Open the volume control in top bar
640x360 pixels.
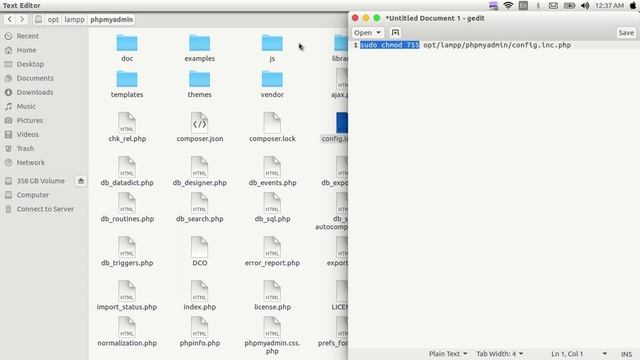pos(585,5)
